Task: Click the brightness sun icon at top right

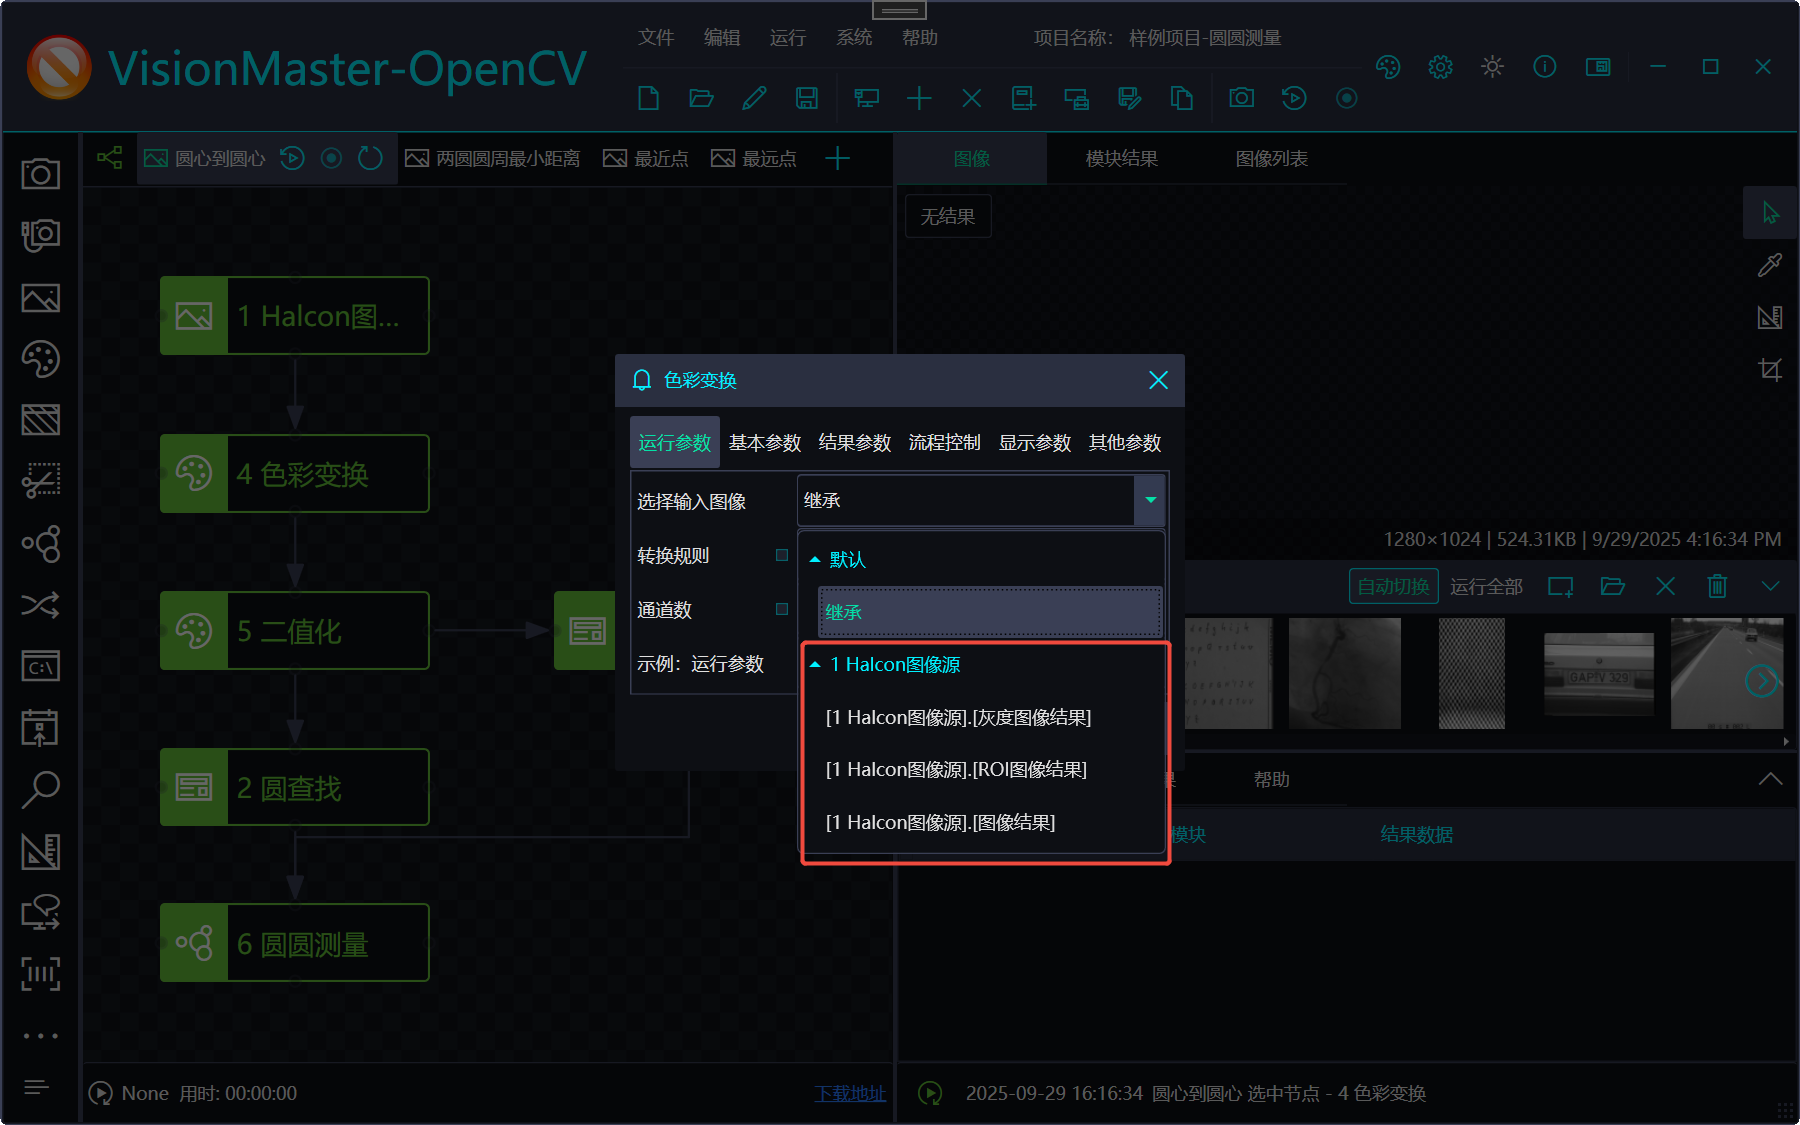Action: [1492, 67]
